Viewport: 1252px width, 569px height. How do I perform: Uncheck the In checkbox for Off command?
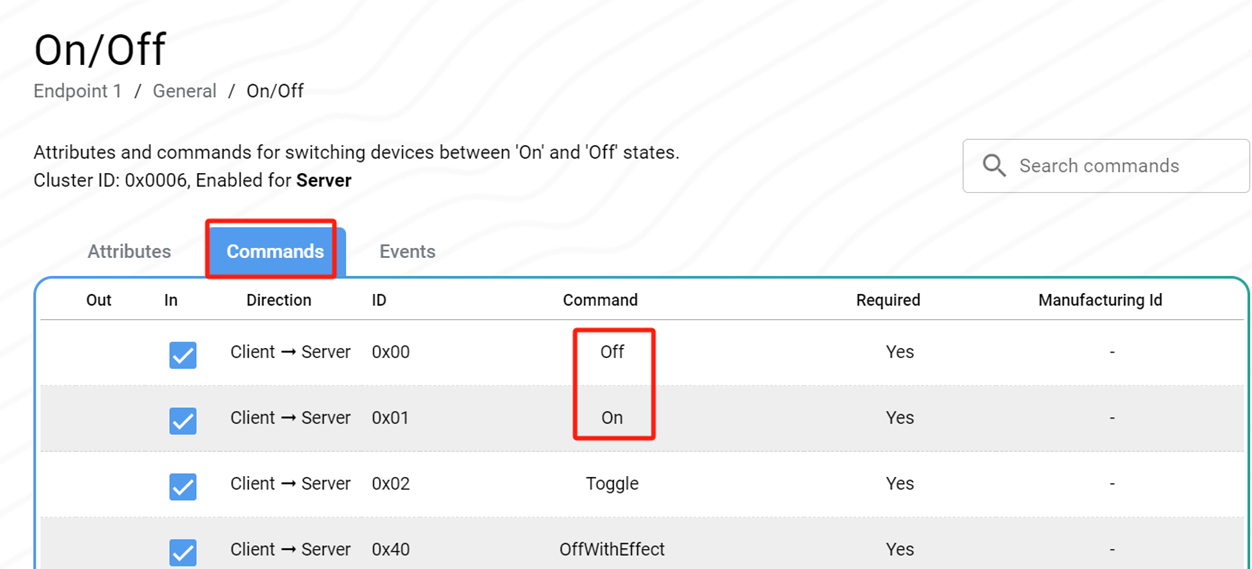point(183,354)
